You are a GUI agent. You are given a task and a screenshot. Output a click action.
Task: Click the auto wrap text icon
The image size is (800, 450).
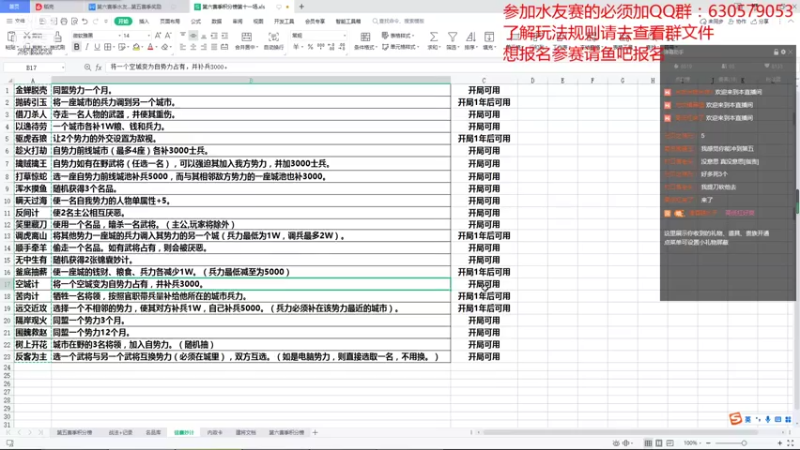coord(273,37)
